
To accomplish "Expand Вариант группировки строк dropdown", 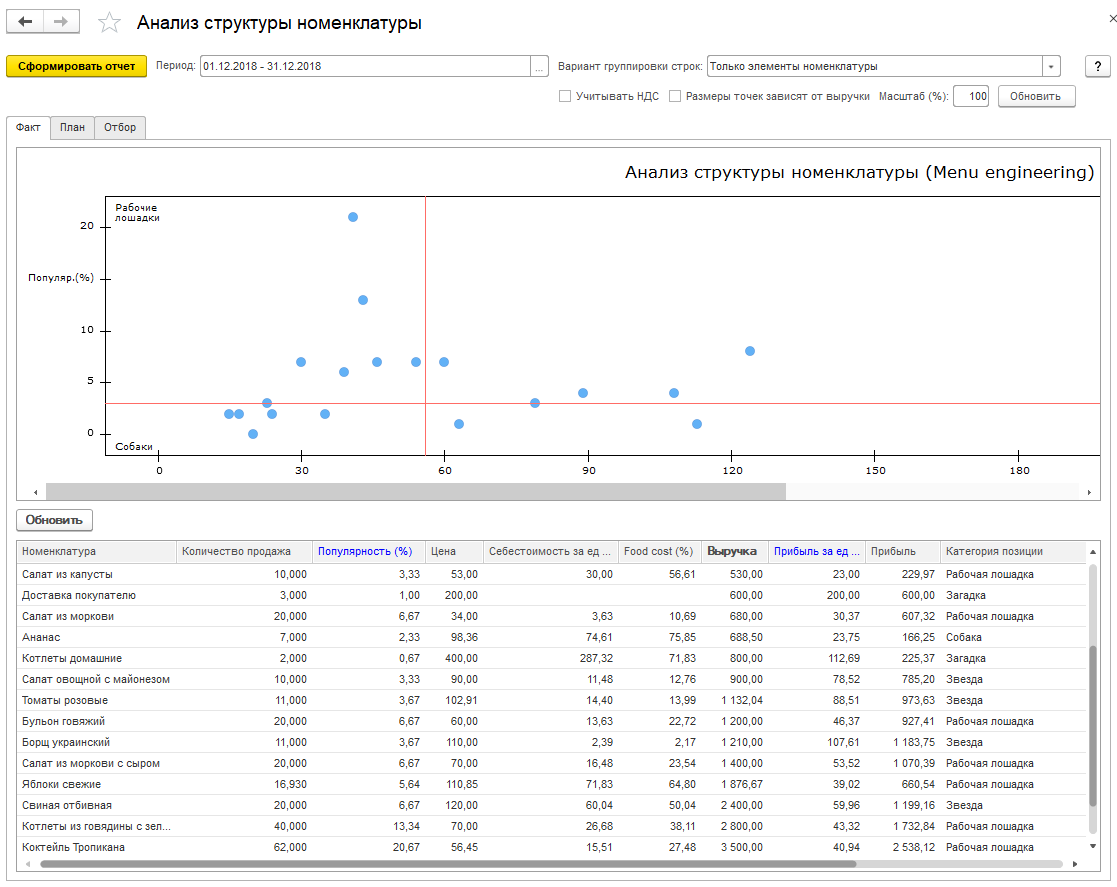I will click(1051, 67).
